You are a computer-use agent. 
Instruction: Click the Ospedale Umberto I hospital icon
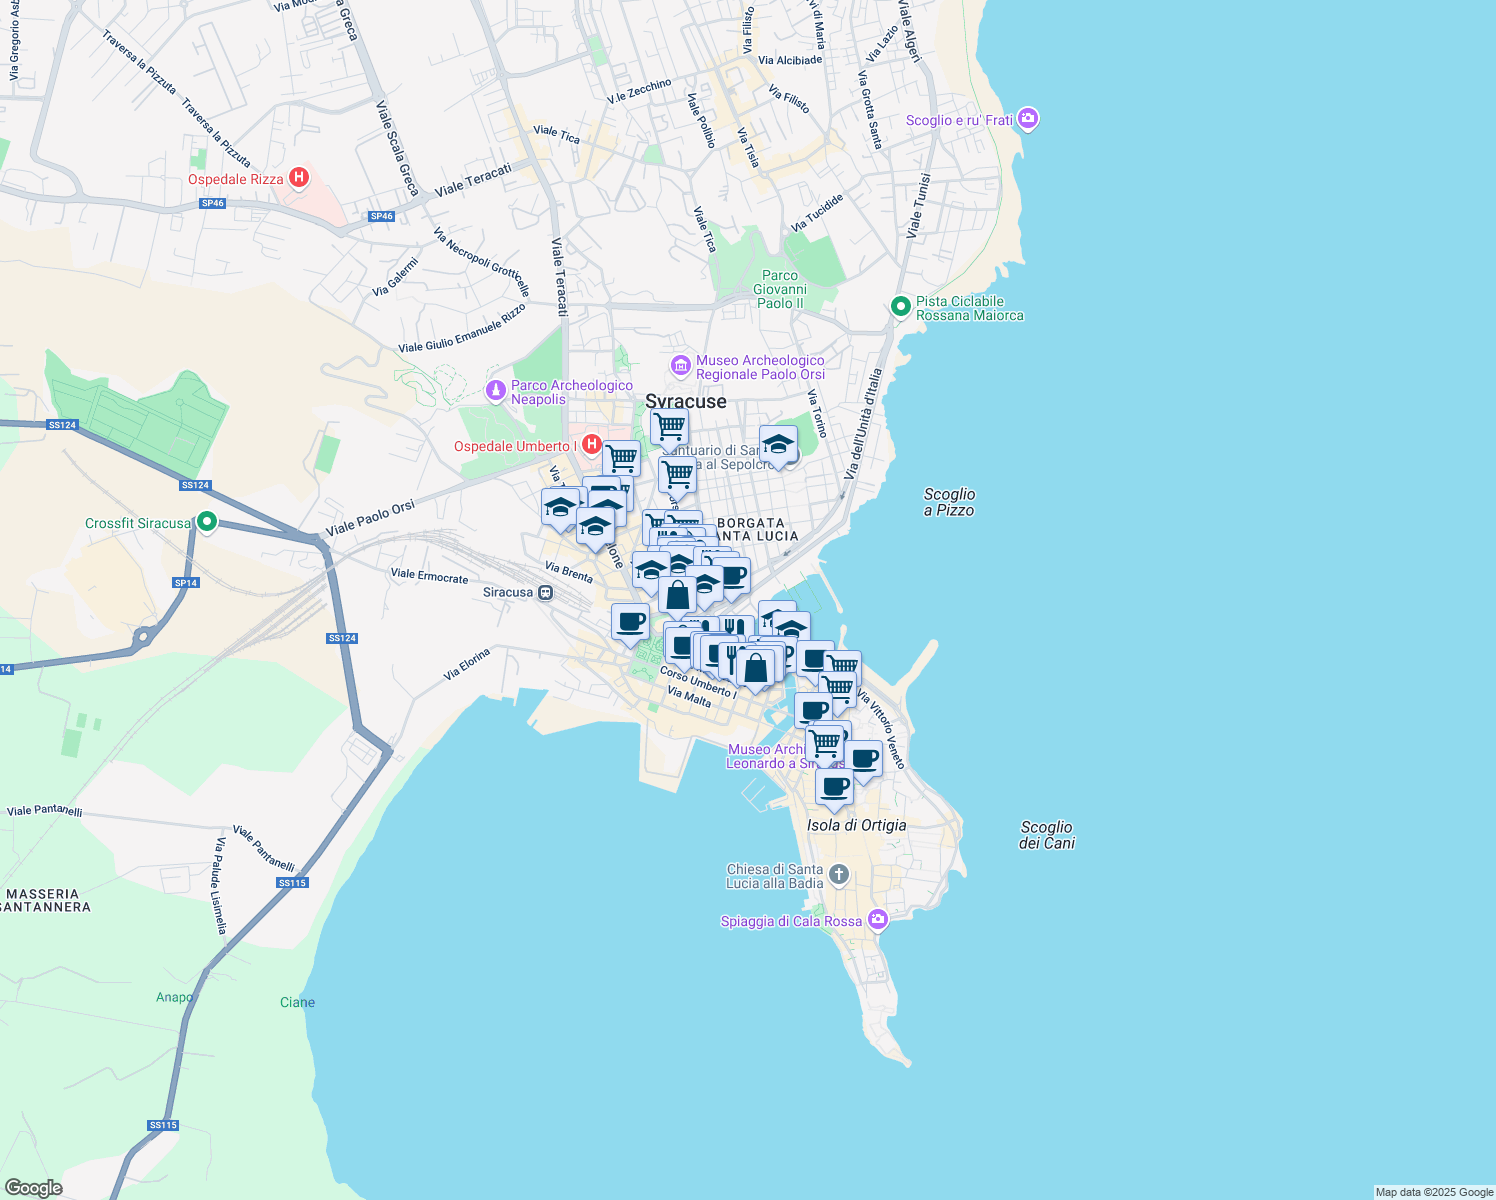(592, 444)
